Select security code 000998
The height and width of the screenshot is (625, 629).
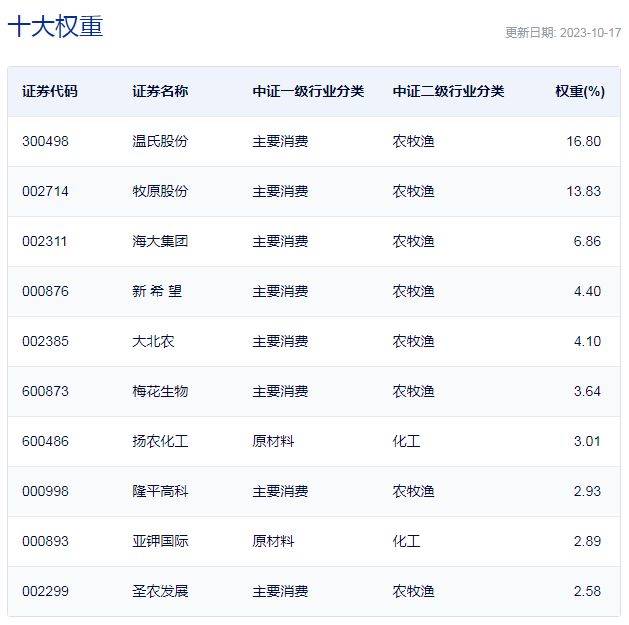coord(45,491)
